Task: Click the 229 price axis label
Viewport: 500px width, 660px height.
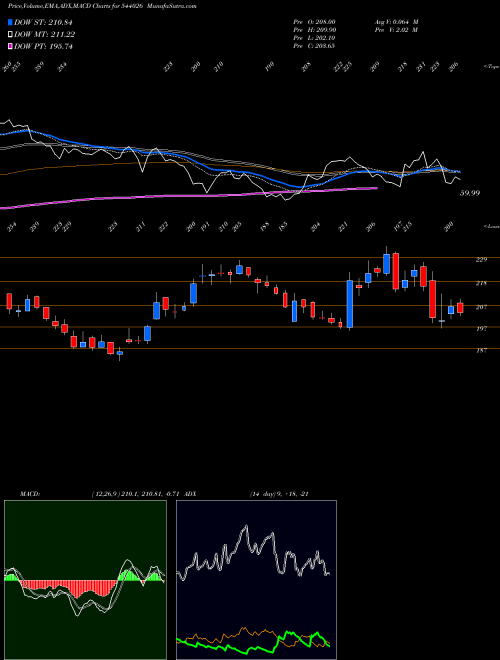Action: (481, 260)
